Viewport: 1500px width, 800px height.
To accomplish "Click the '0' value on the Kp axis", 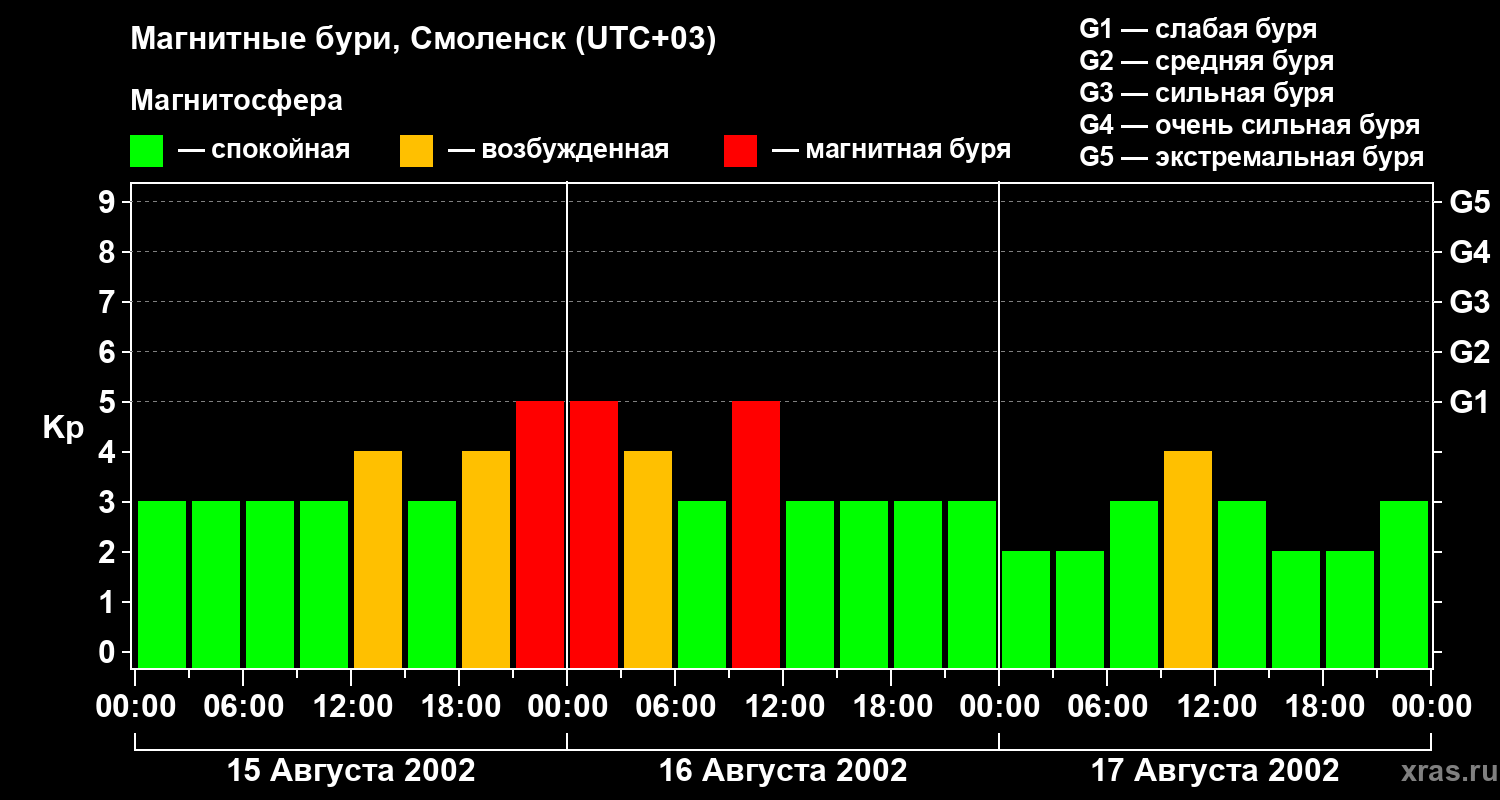I will 109,652.
